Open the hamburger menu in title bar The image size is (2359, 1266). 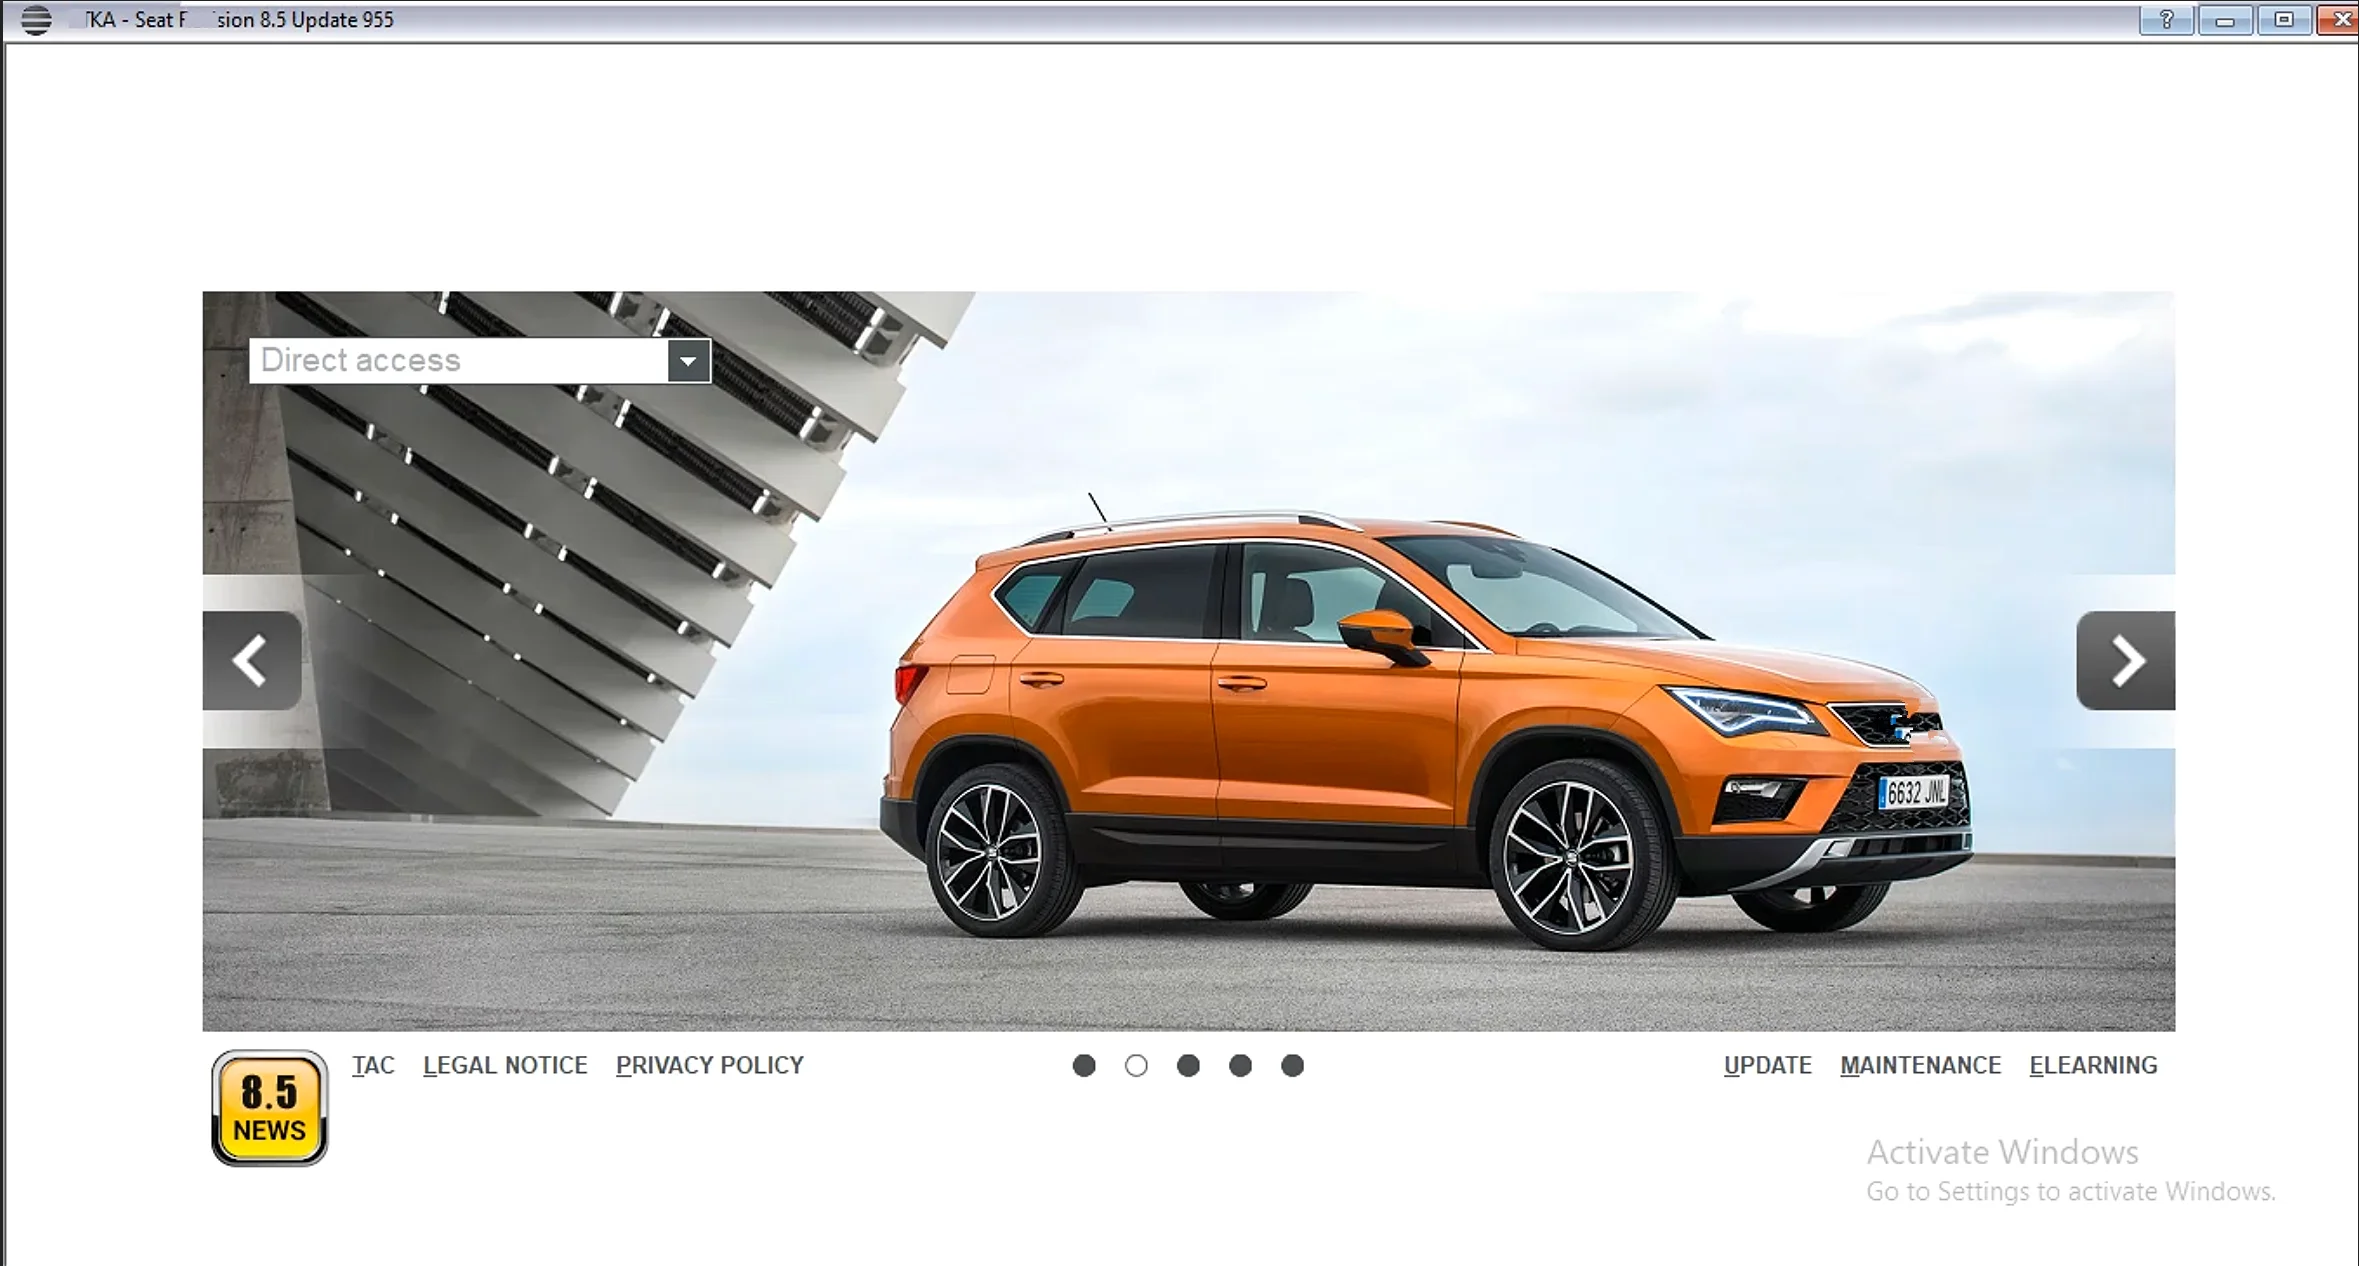[36, 20]
